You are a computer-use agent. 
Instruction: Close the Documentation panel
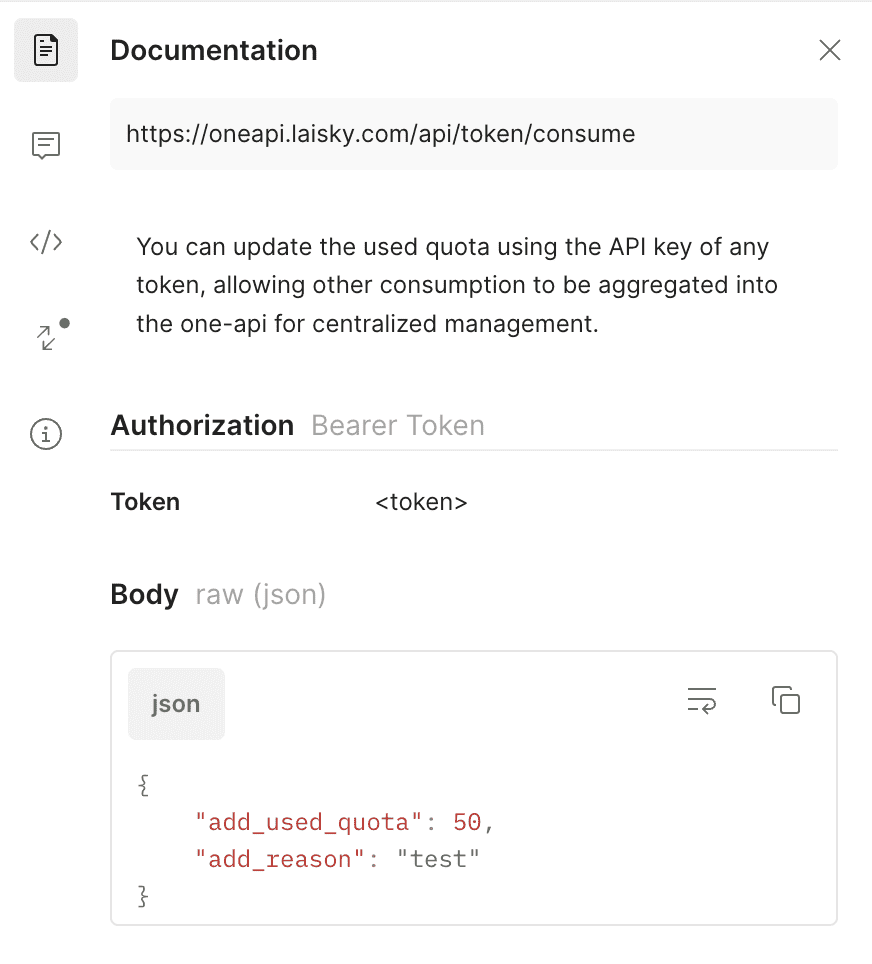[x=830, y=50]
